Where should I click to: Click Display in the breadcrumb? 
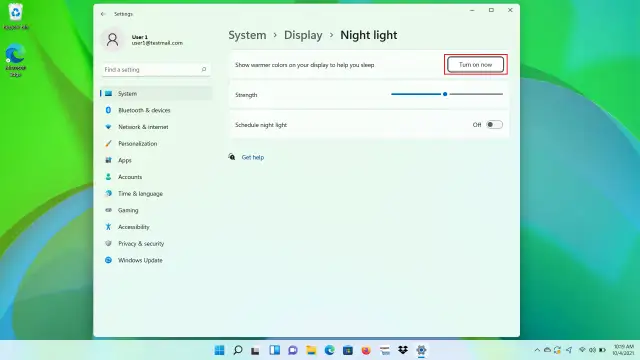click(x=303, y=36)
